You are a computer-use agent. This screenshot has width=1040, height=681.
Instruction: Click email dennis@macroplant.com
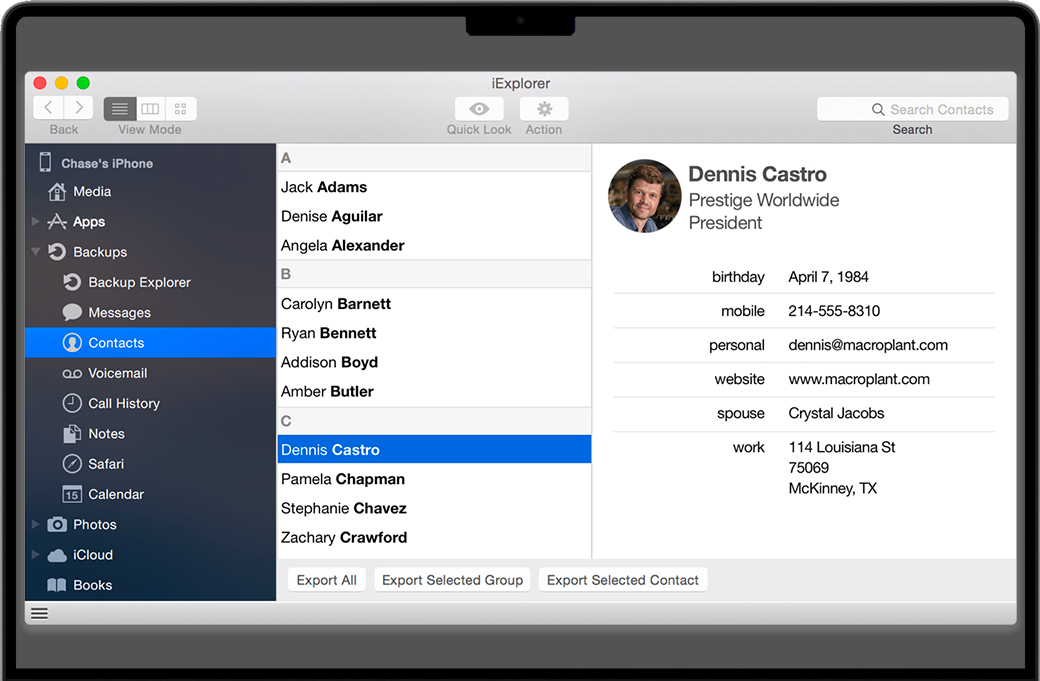868,345
